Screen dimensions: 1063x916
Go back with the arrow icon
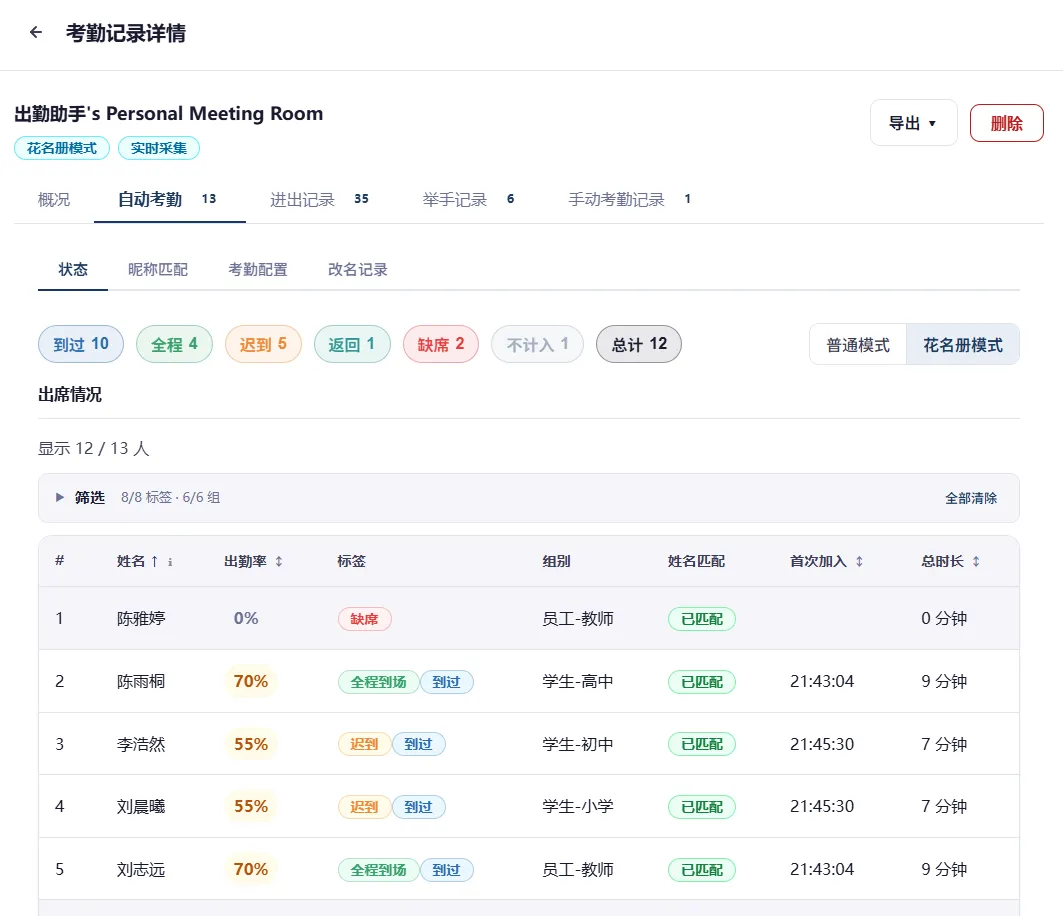36,32
